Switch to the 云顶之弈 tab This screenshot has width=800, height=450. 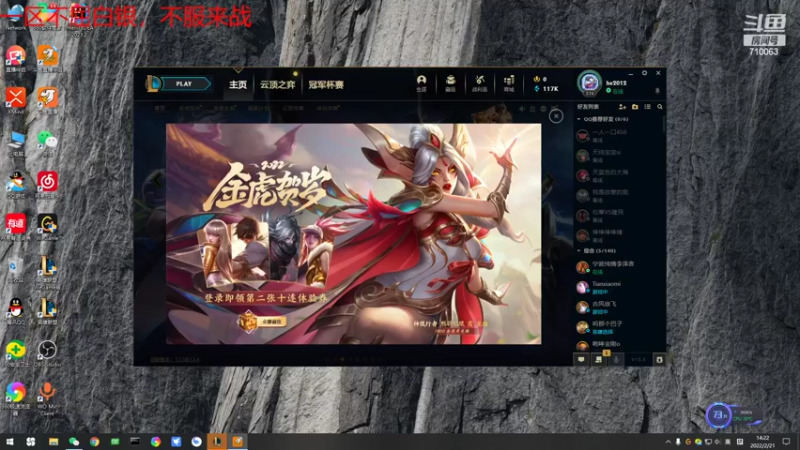[278, 85]
